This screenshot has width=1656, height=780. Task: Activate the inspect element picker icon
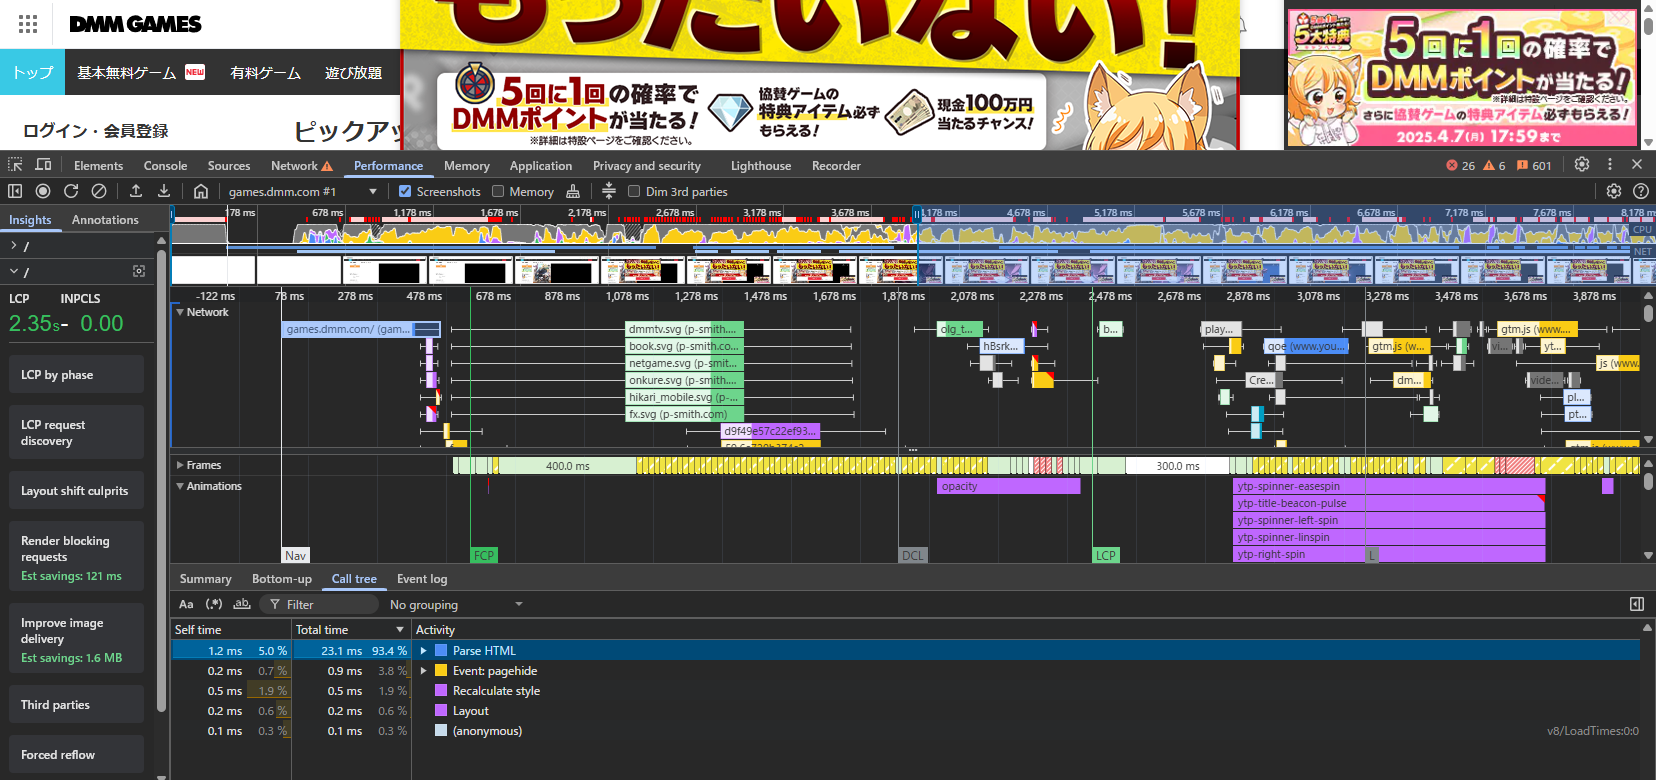click(x=15, y=165)
